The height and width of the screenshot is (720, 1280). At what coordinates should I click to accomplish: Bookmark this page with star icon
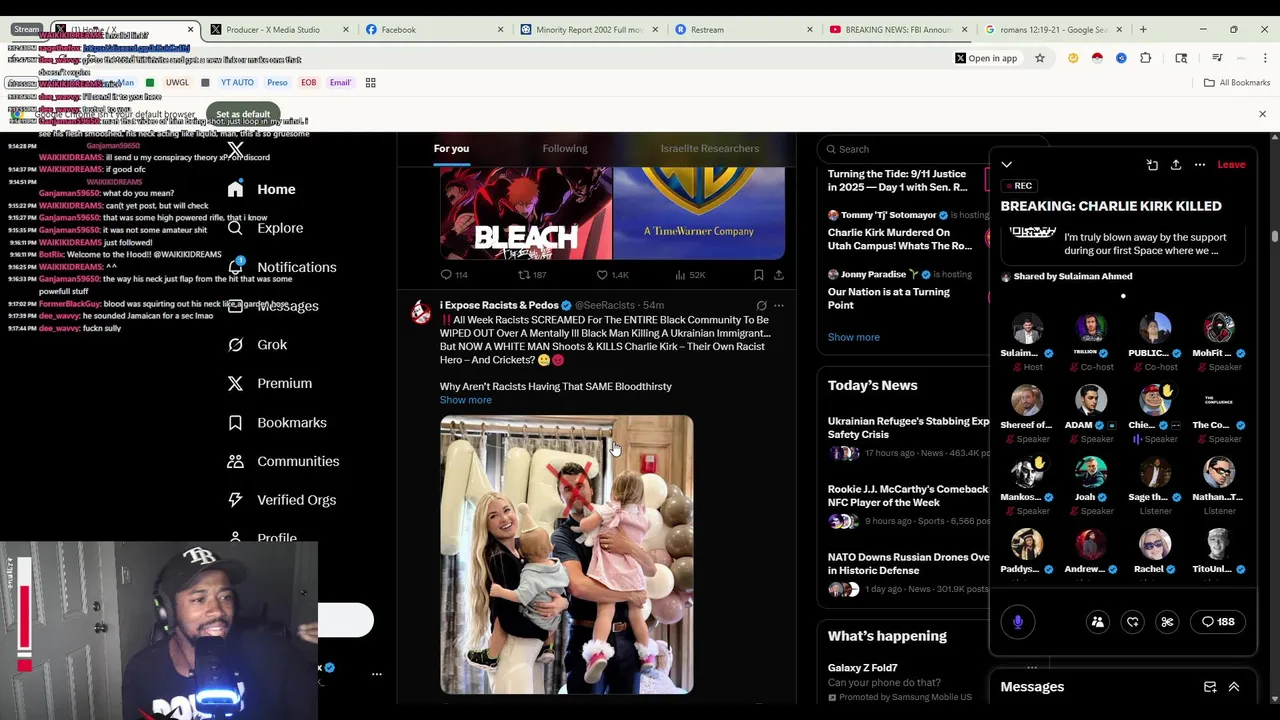pos(1040,58)
